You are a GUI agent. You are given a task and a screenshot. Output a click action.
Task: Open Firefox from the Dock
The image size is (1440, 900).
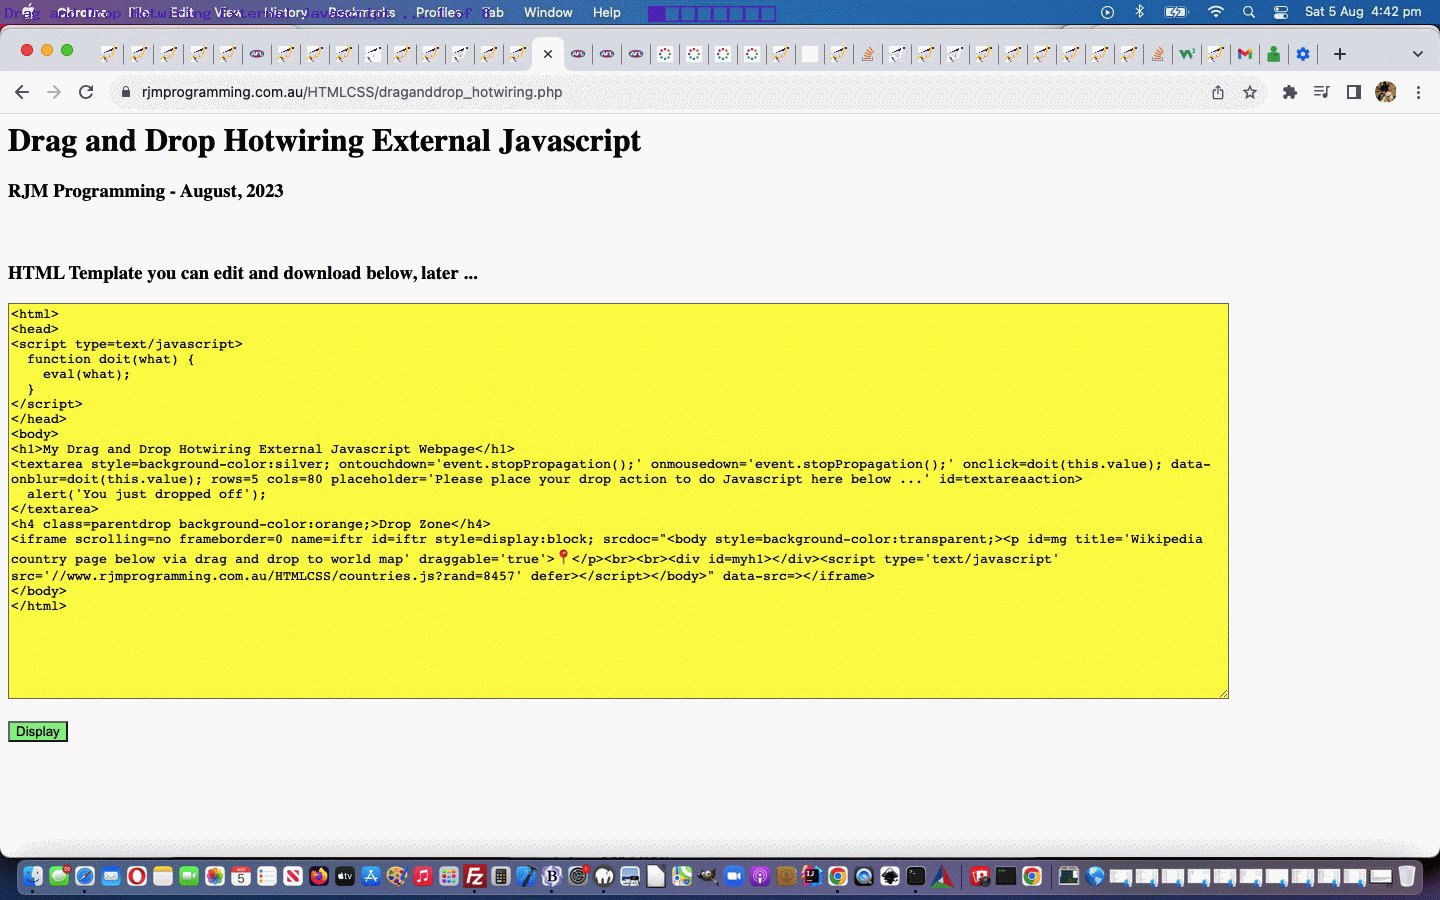click(319, 877)
